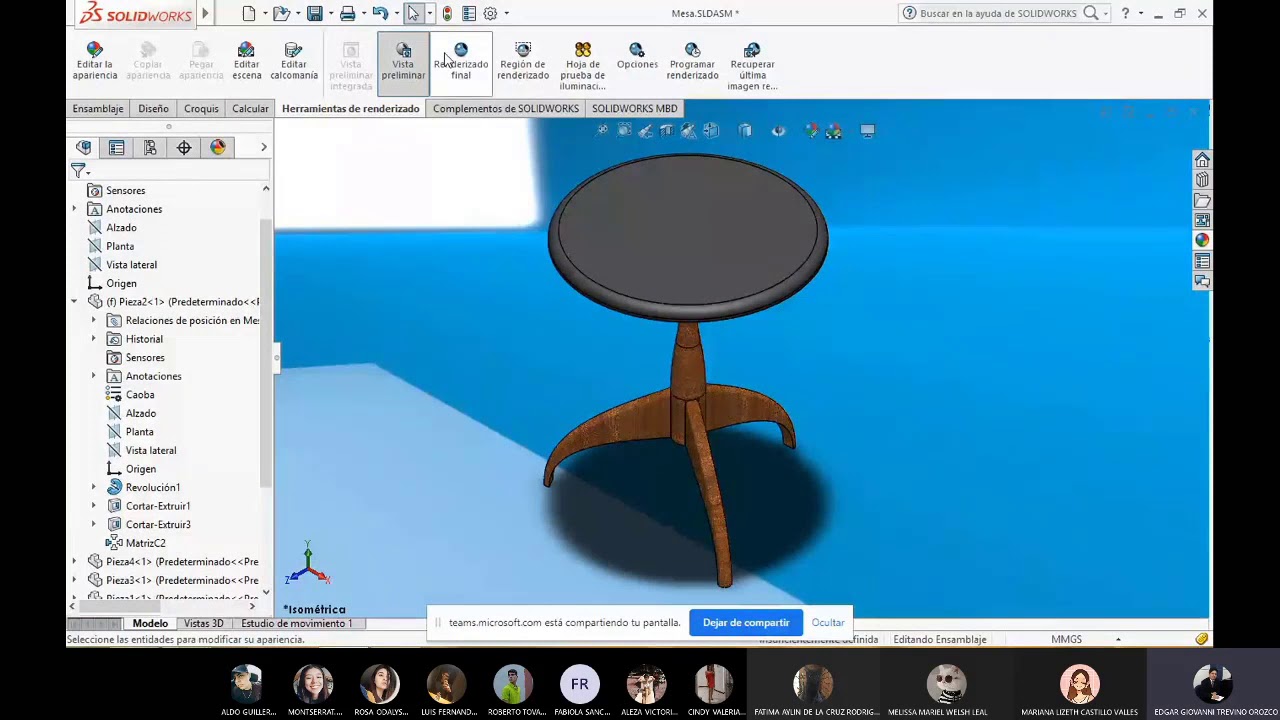
Task: Open view settings monitor icon
Action: click(x=867, y=131)
